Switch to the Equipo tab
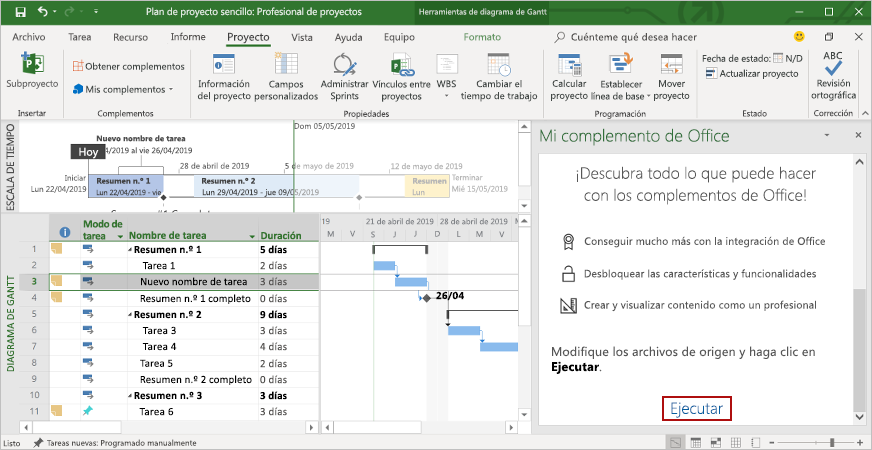This screenshot has width=872, height=450. [399, 37]
